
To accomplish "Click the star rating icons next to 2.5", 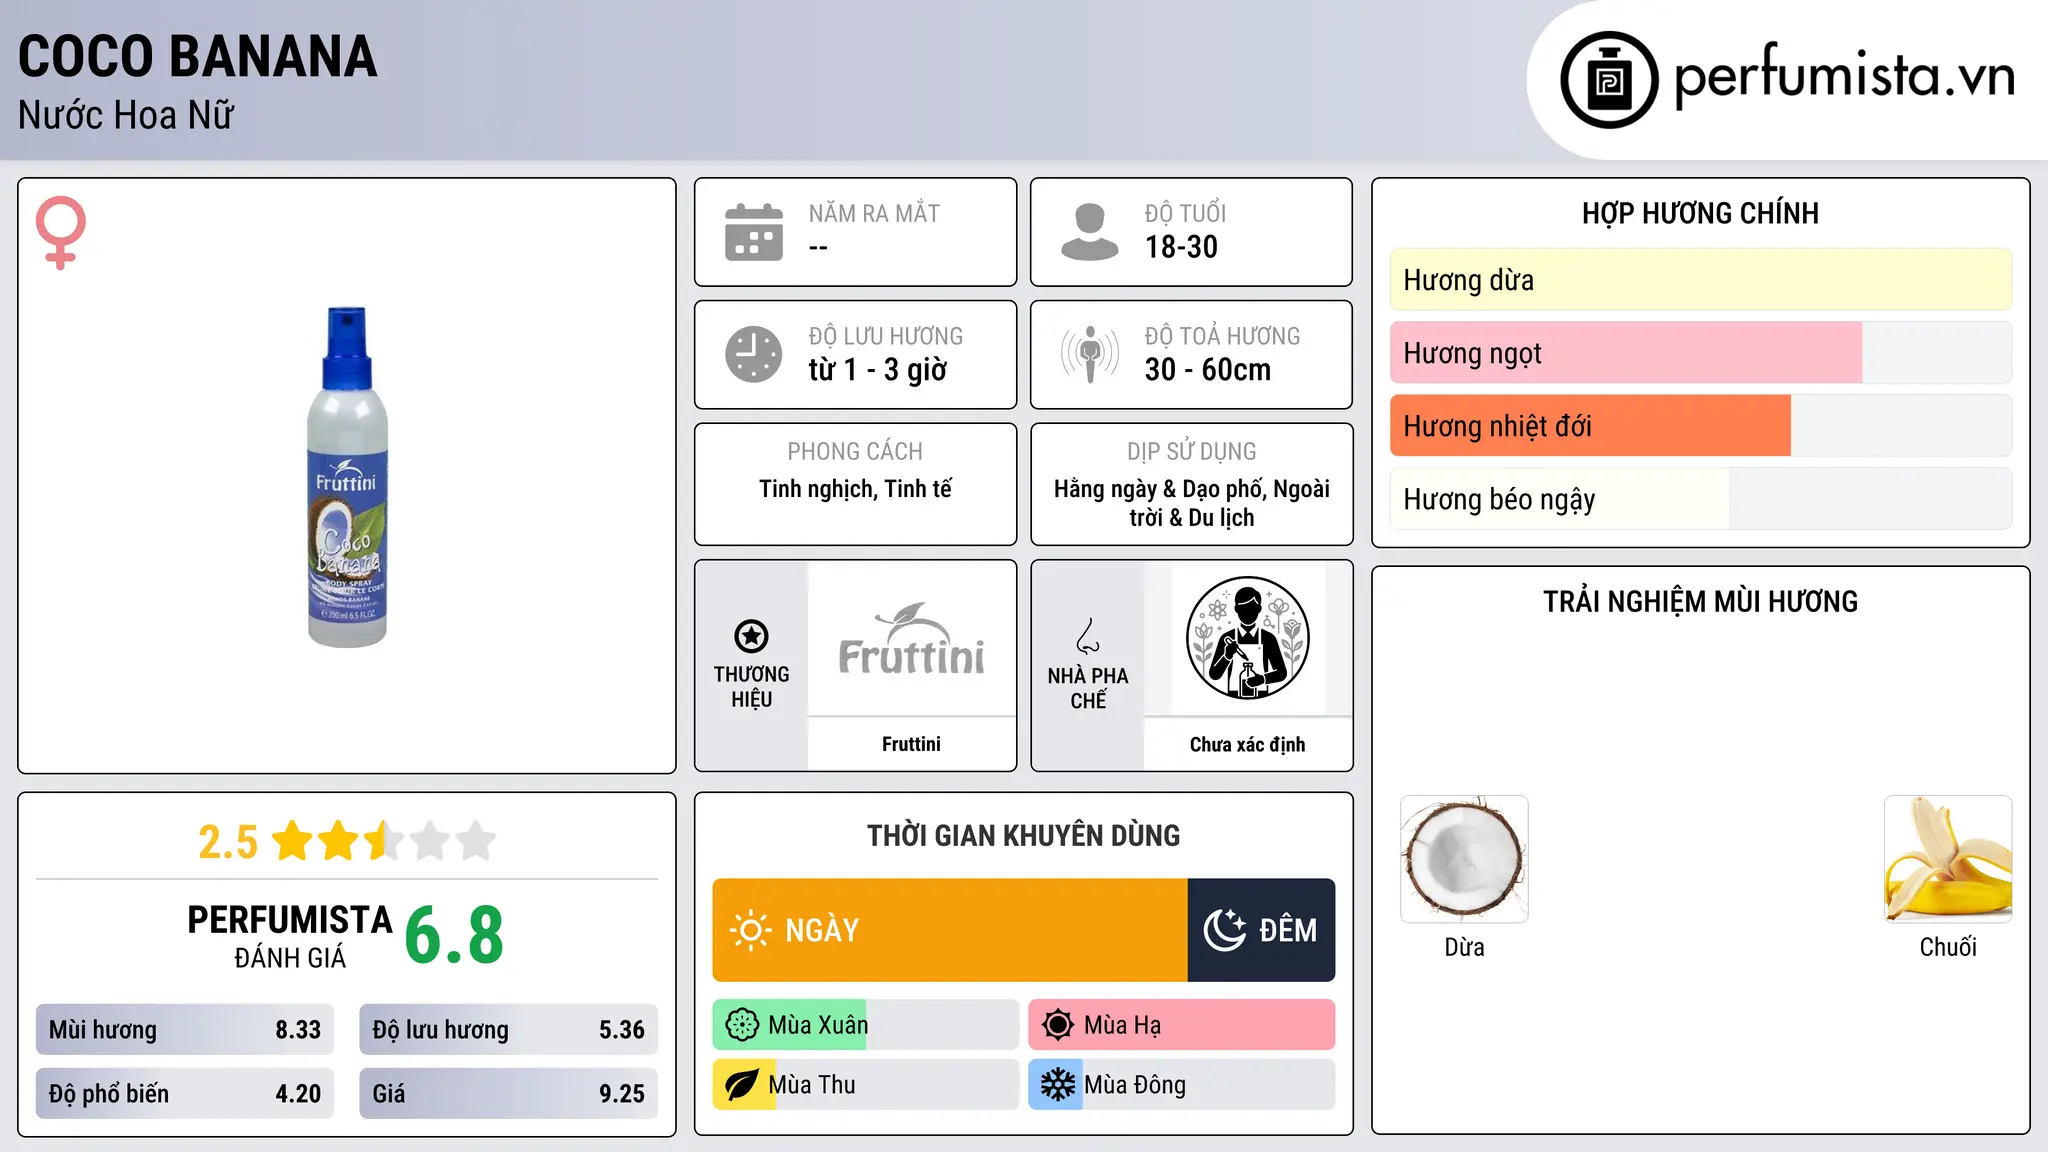I will pos(384,841).
